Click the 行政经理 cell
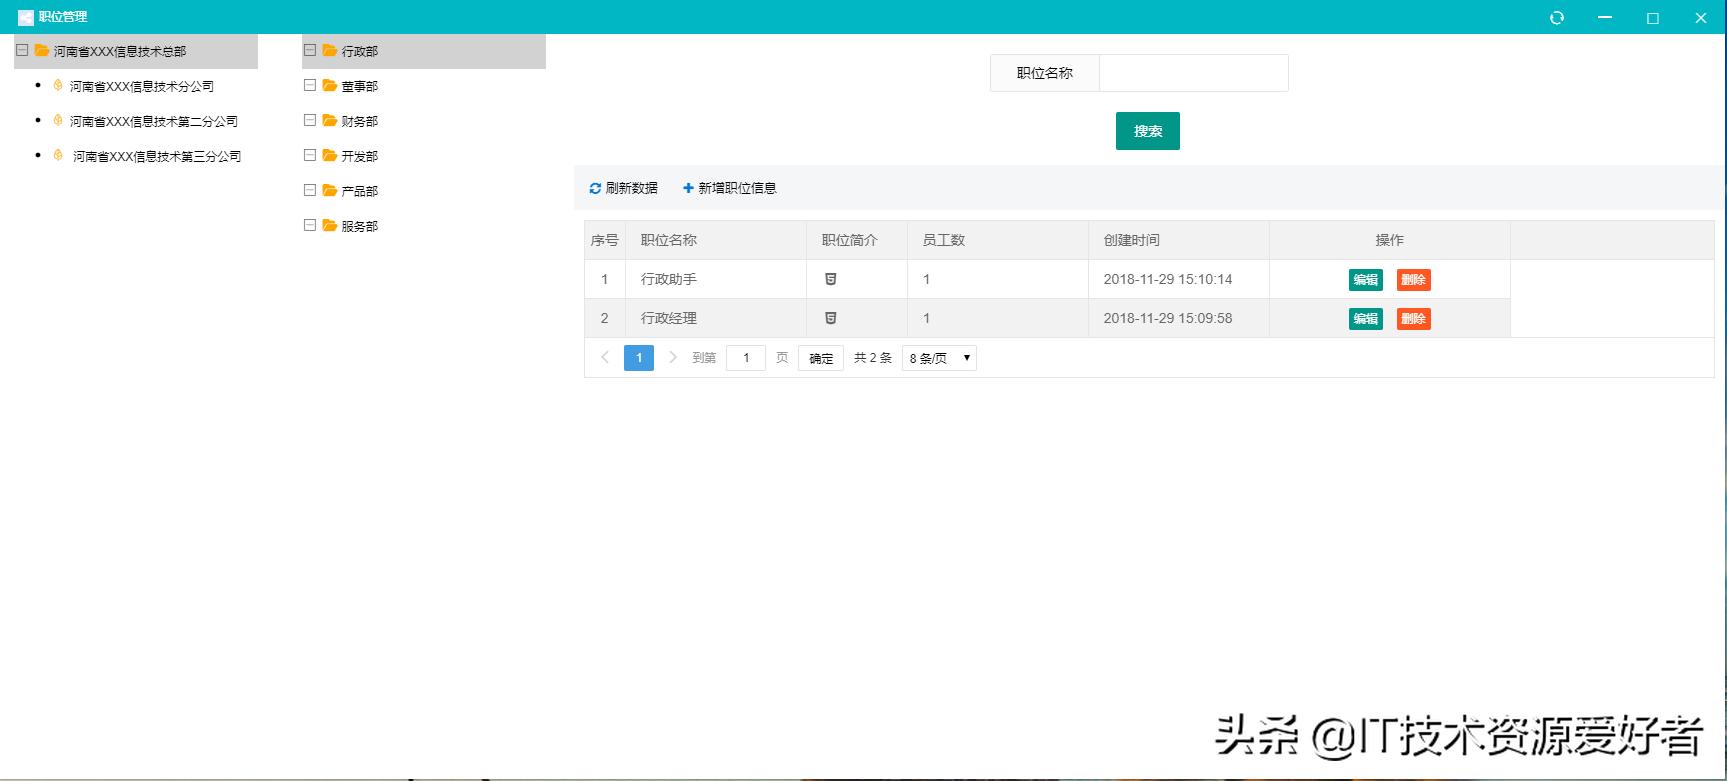The height and width of the screenshot is (781, 1727). [x=716, y=318]
